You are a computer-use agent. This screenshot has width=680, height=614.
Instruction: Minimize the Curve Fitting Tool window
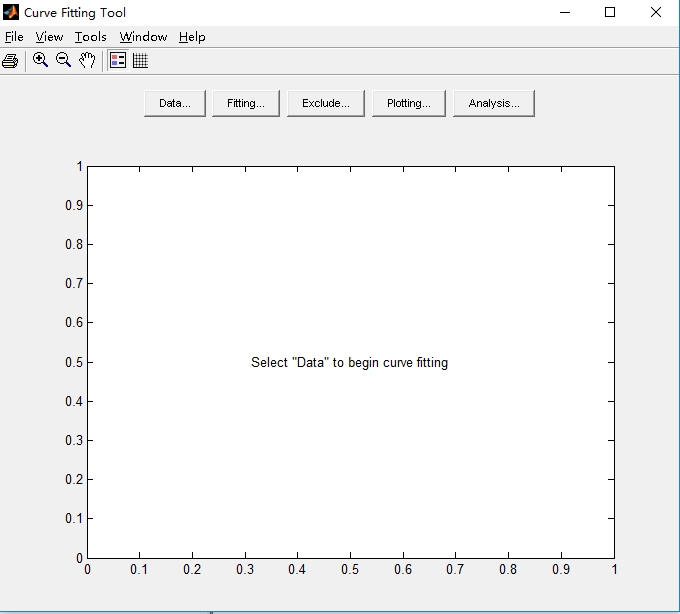click(565, 13)
